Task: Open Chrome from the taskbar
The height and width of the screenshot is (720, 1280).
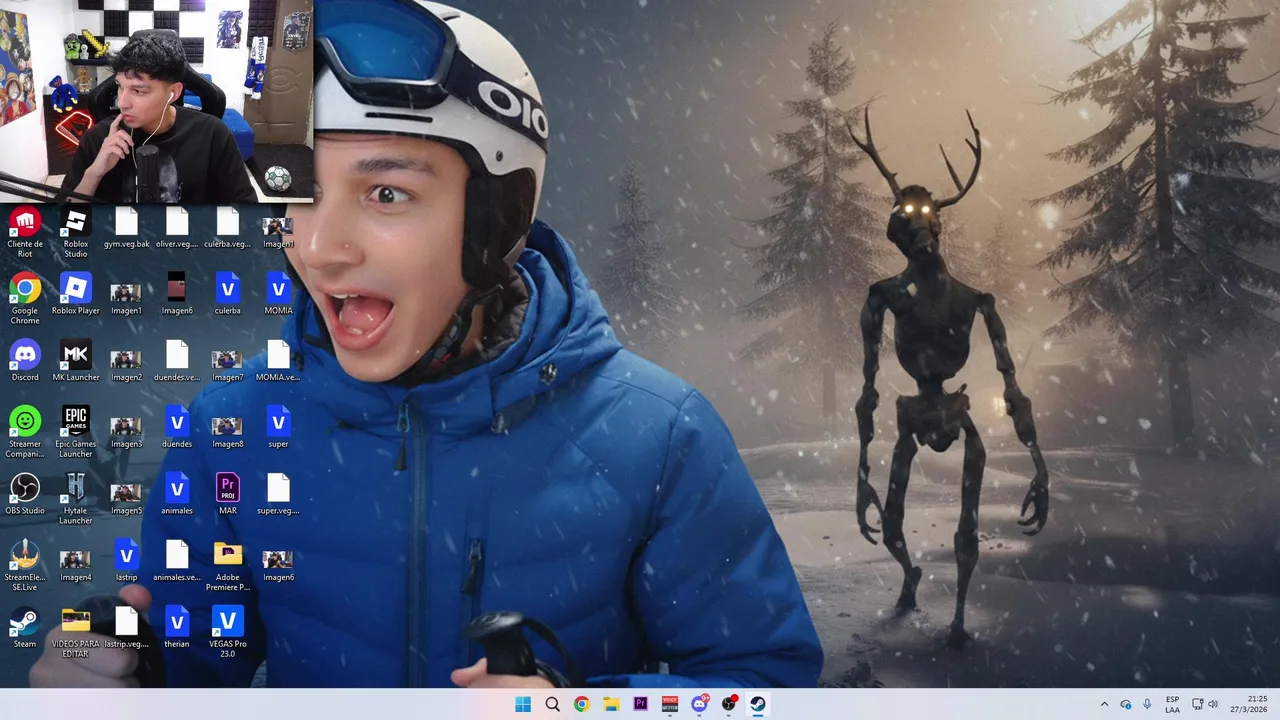Action: (581, 704)
